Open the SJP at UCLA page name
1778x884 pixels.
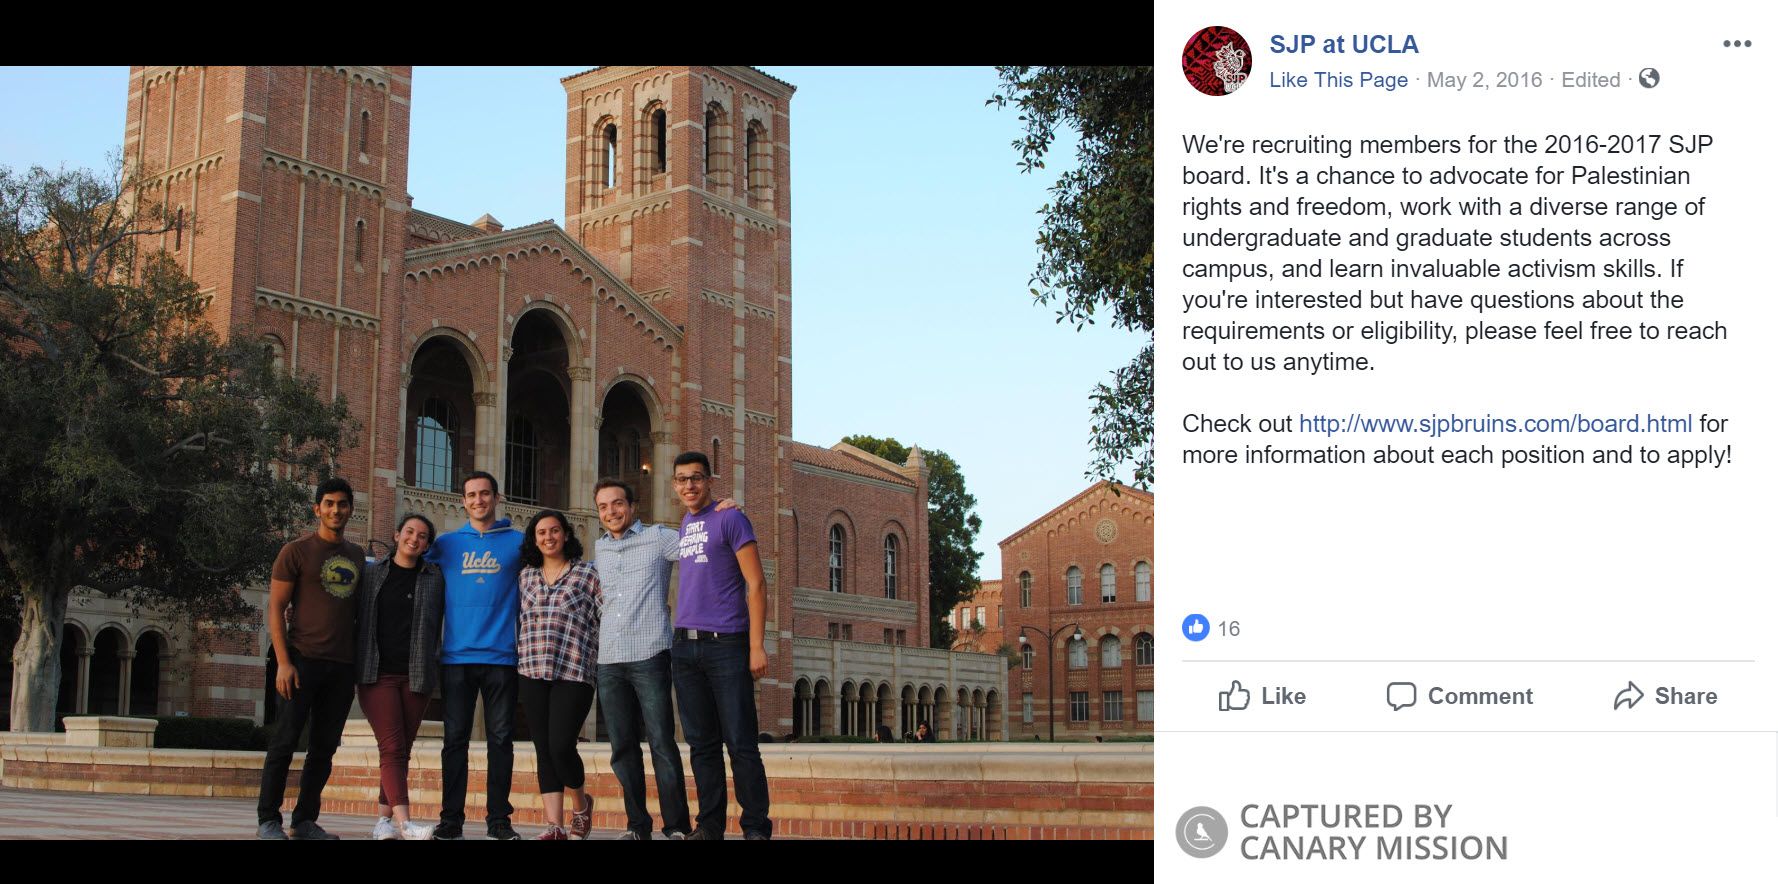1343,45
